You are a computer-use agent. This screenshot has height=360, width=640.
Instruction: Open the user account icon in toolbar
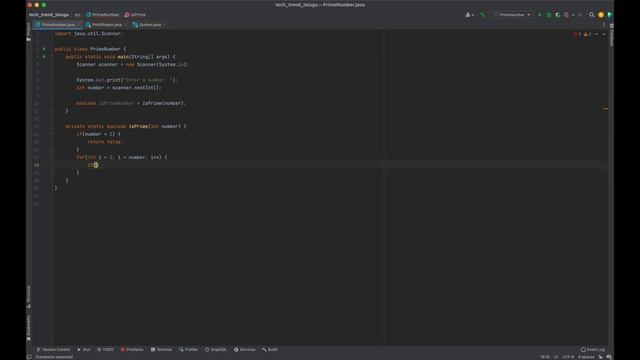pyautogui.click(x=469, y=15)
